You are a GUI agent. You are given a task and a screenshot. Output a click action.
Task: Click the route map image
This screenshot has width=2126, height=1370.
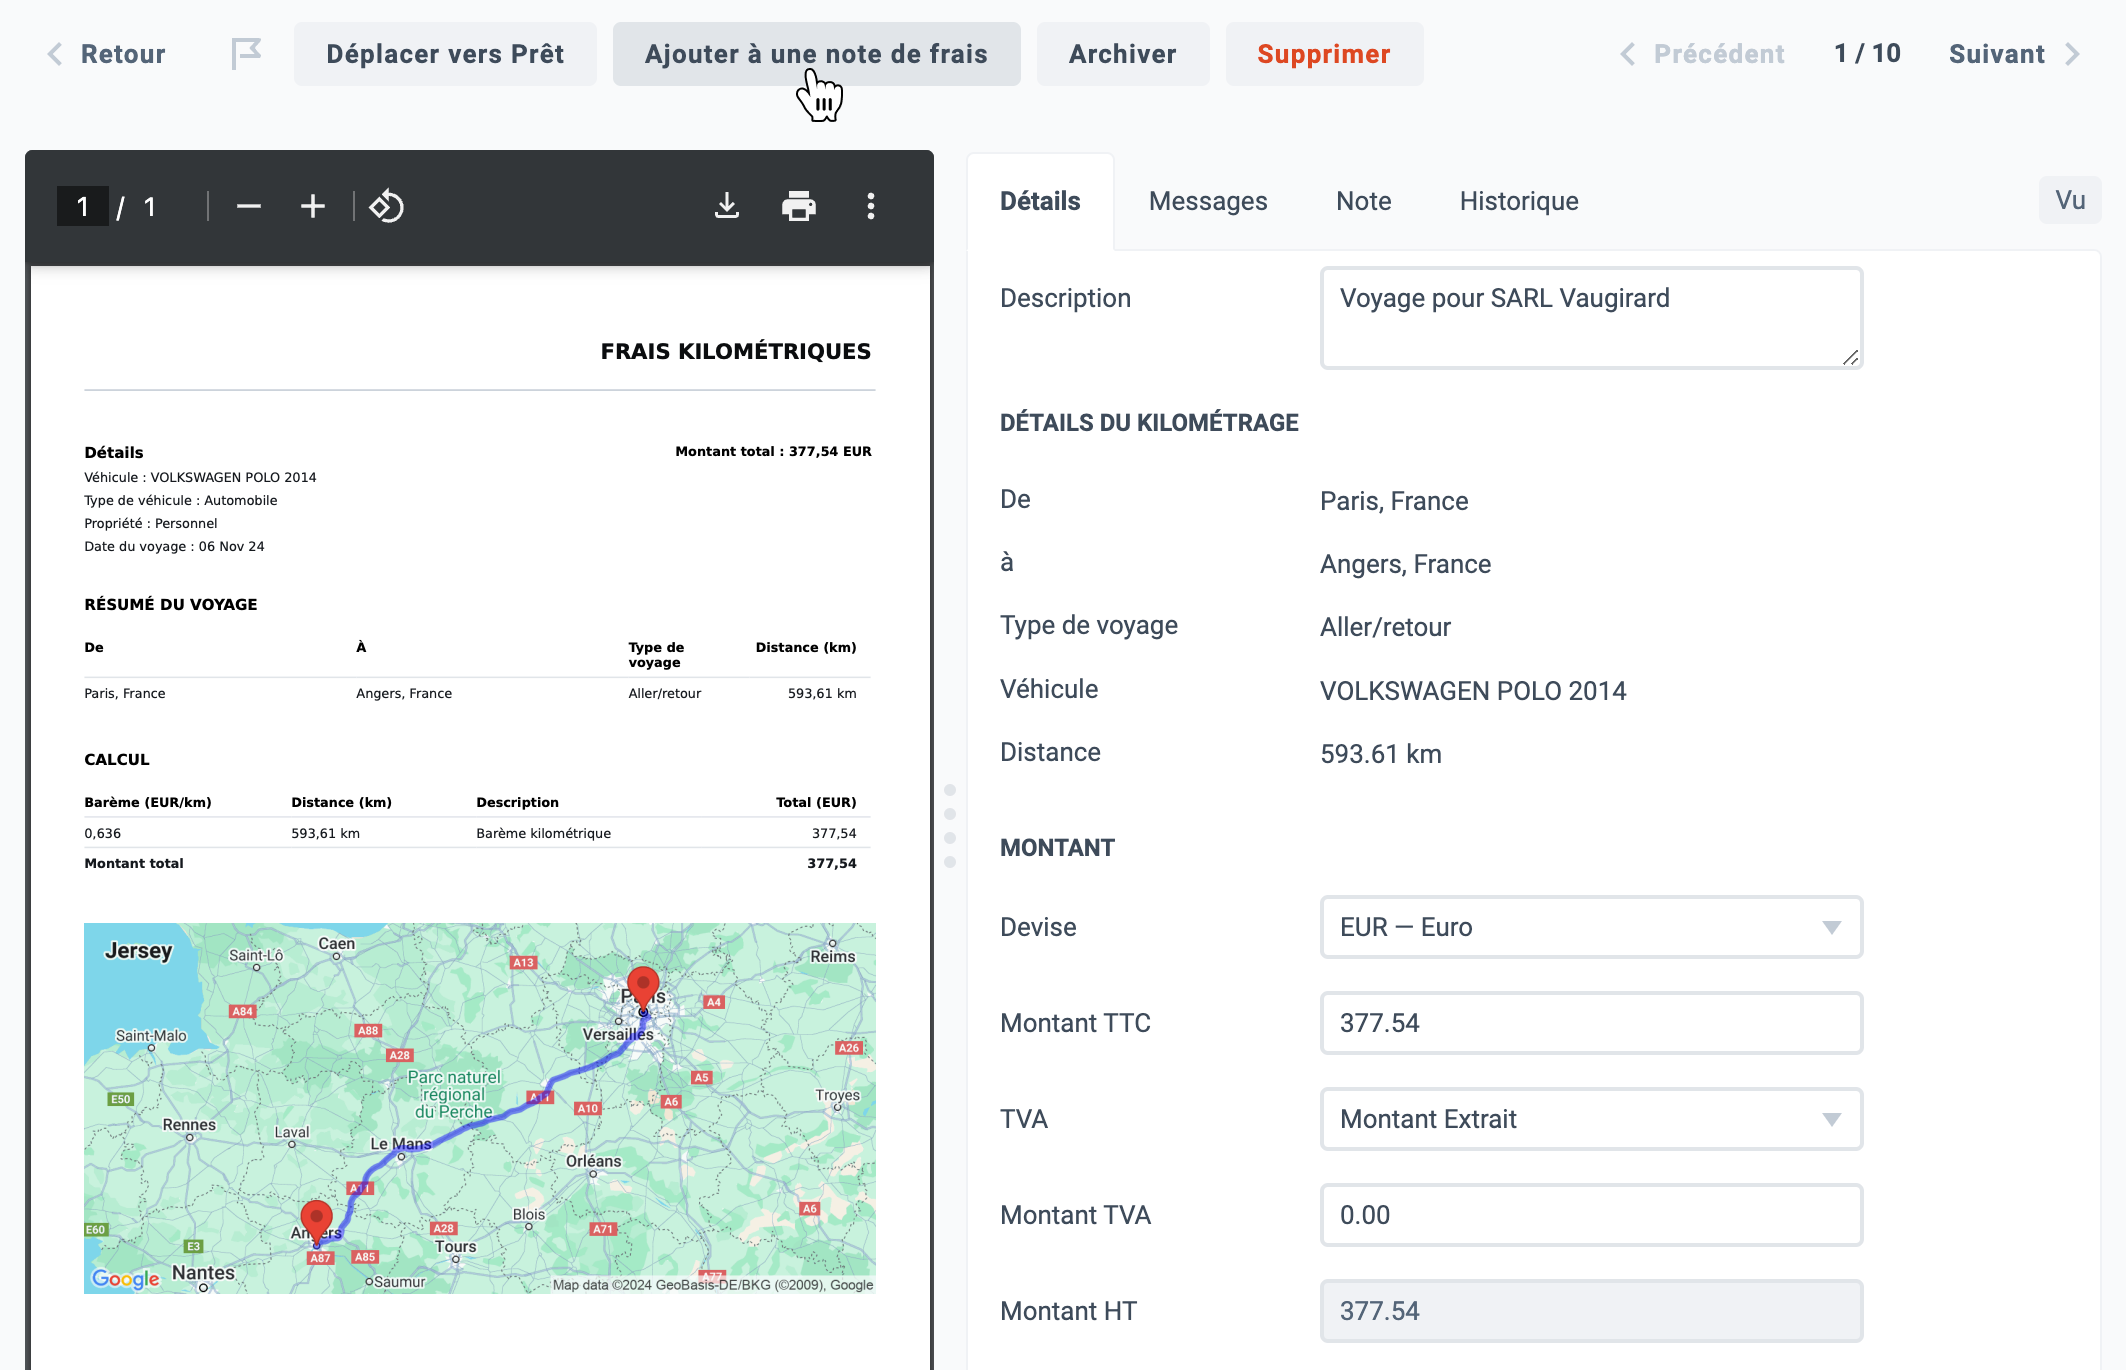coord(480,1108)
